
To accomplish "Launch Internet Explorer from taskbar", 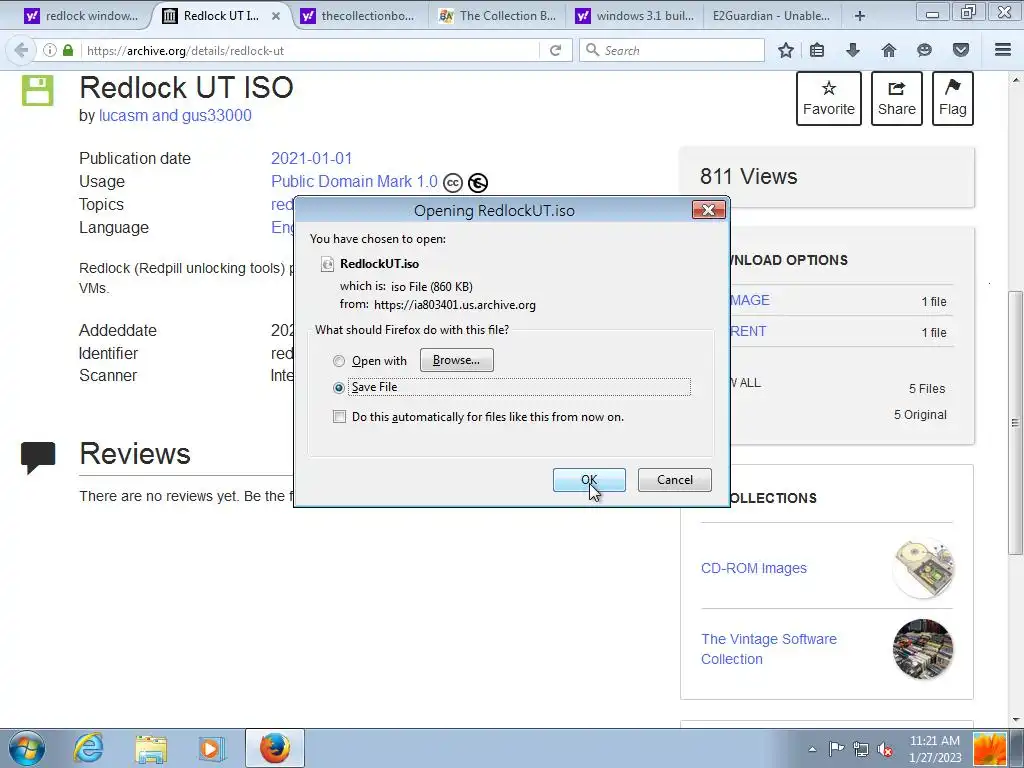I will (x=88, y=748).
